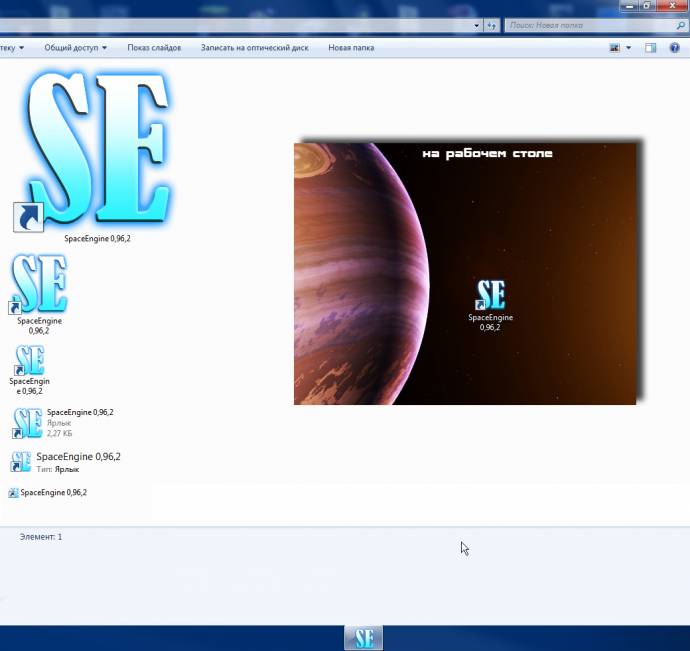Click the address bar refresh button

tap(492, 26)
